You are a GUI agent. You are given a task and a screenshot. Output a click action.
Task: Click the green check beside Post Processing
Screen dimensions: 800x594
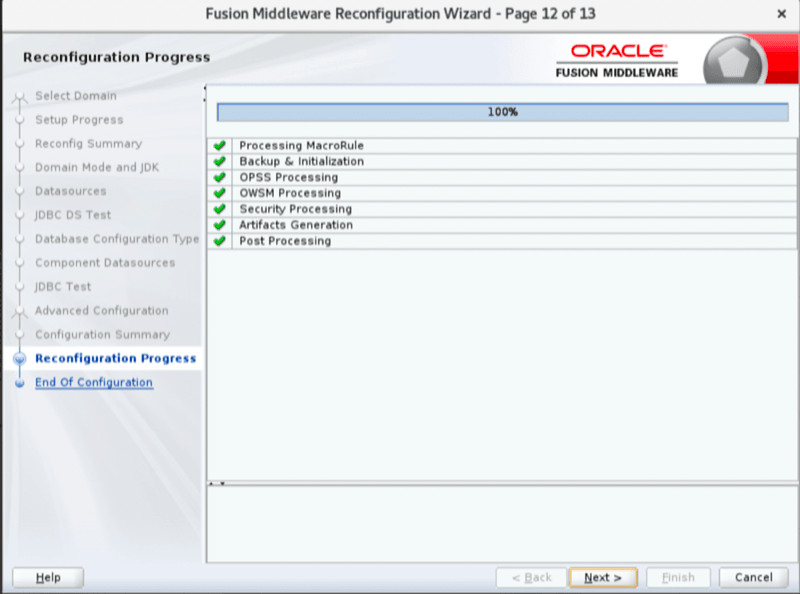pyautogui.click(x=220, y=240)
